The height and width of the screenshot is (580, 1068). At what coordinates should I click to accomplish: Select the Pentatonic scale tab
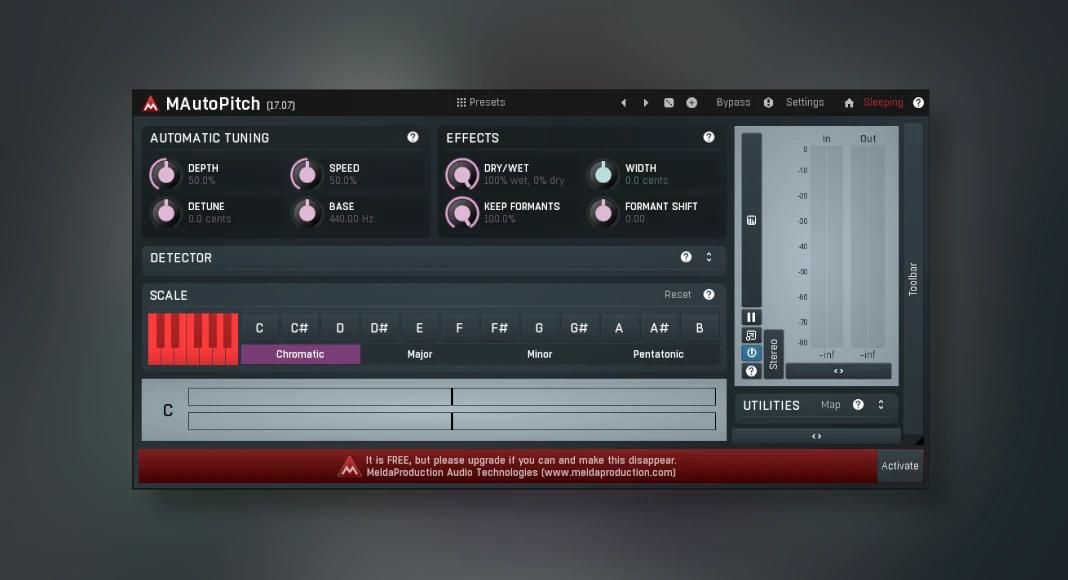click(x=658, y=354)
